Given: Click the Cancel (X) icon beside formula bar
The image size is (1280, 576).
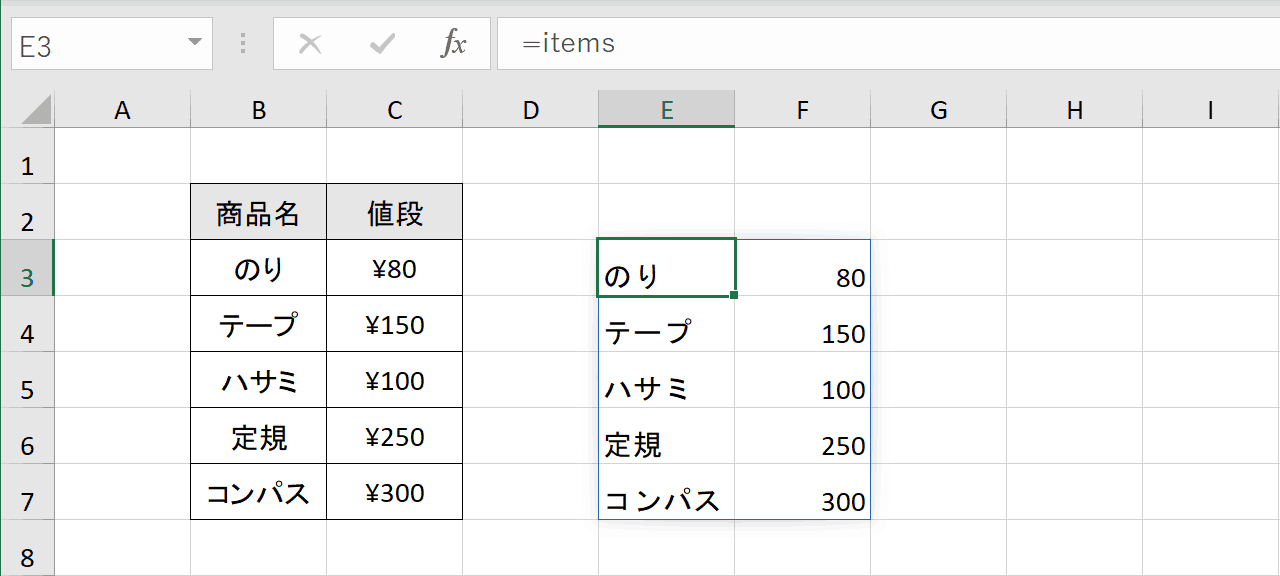Looking at the screenshot, I should coord(311,43).
